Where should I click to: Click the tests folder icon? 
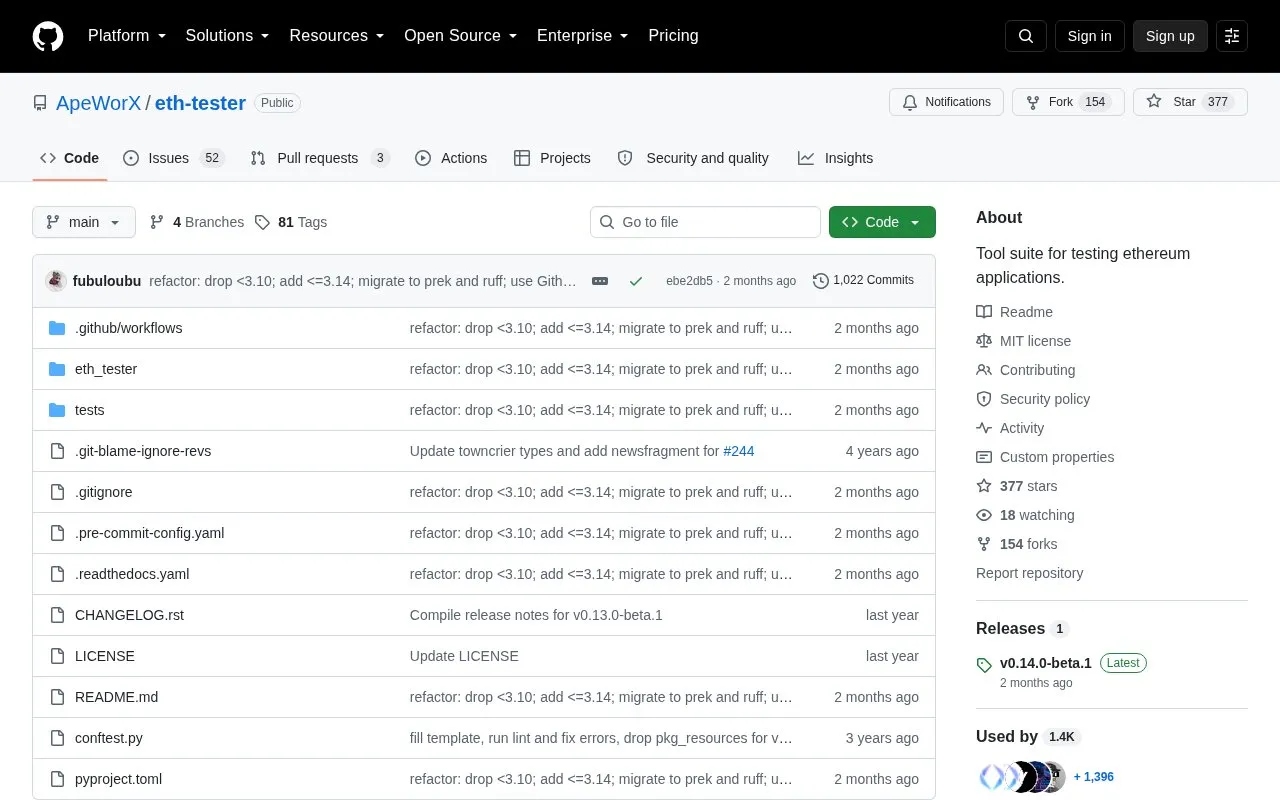(57, 410)
